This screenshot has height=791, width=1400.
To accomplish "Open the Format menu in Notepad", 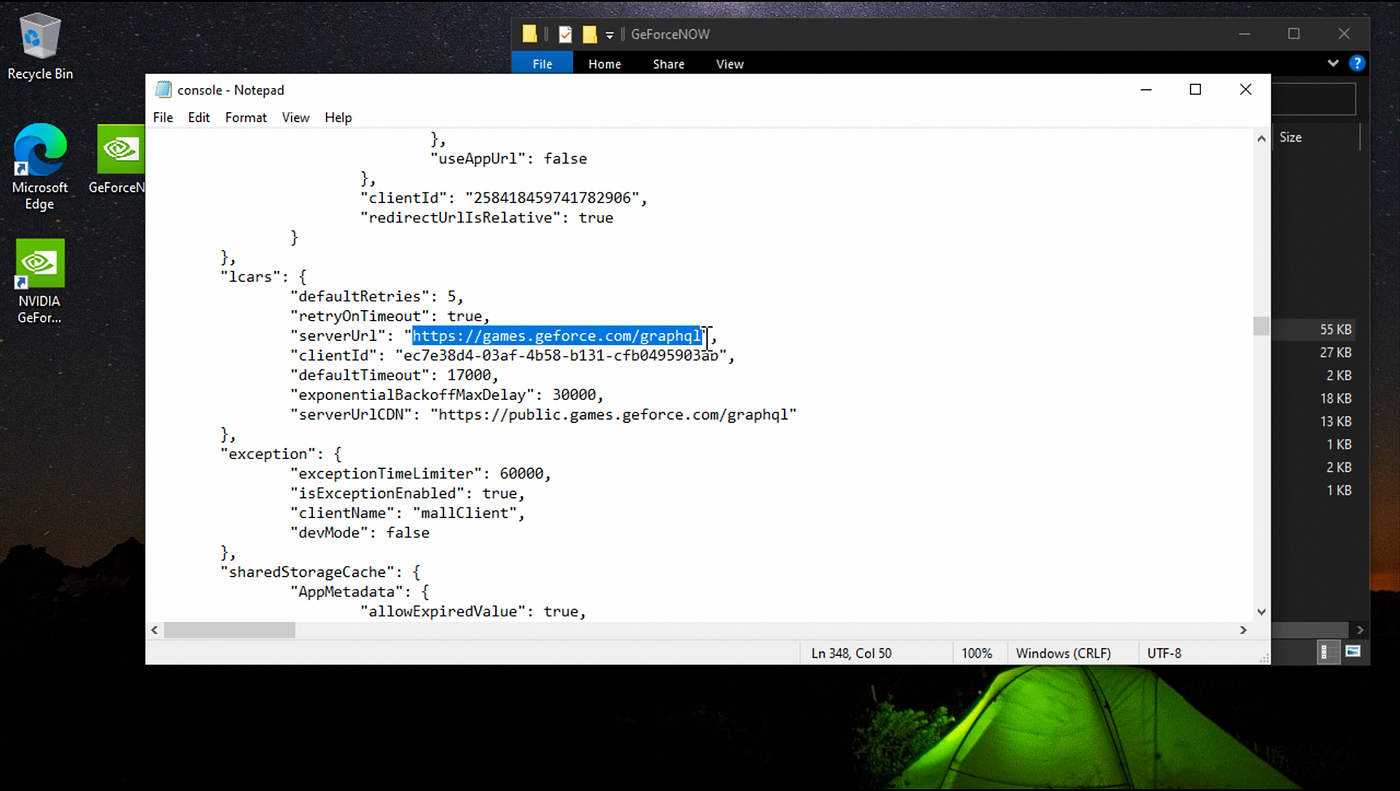I will click(x=246, y=117).
